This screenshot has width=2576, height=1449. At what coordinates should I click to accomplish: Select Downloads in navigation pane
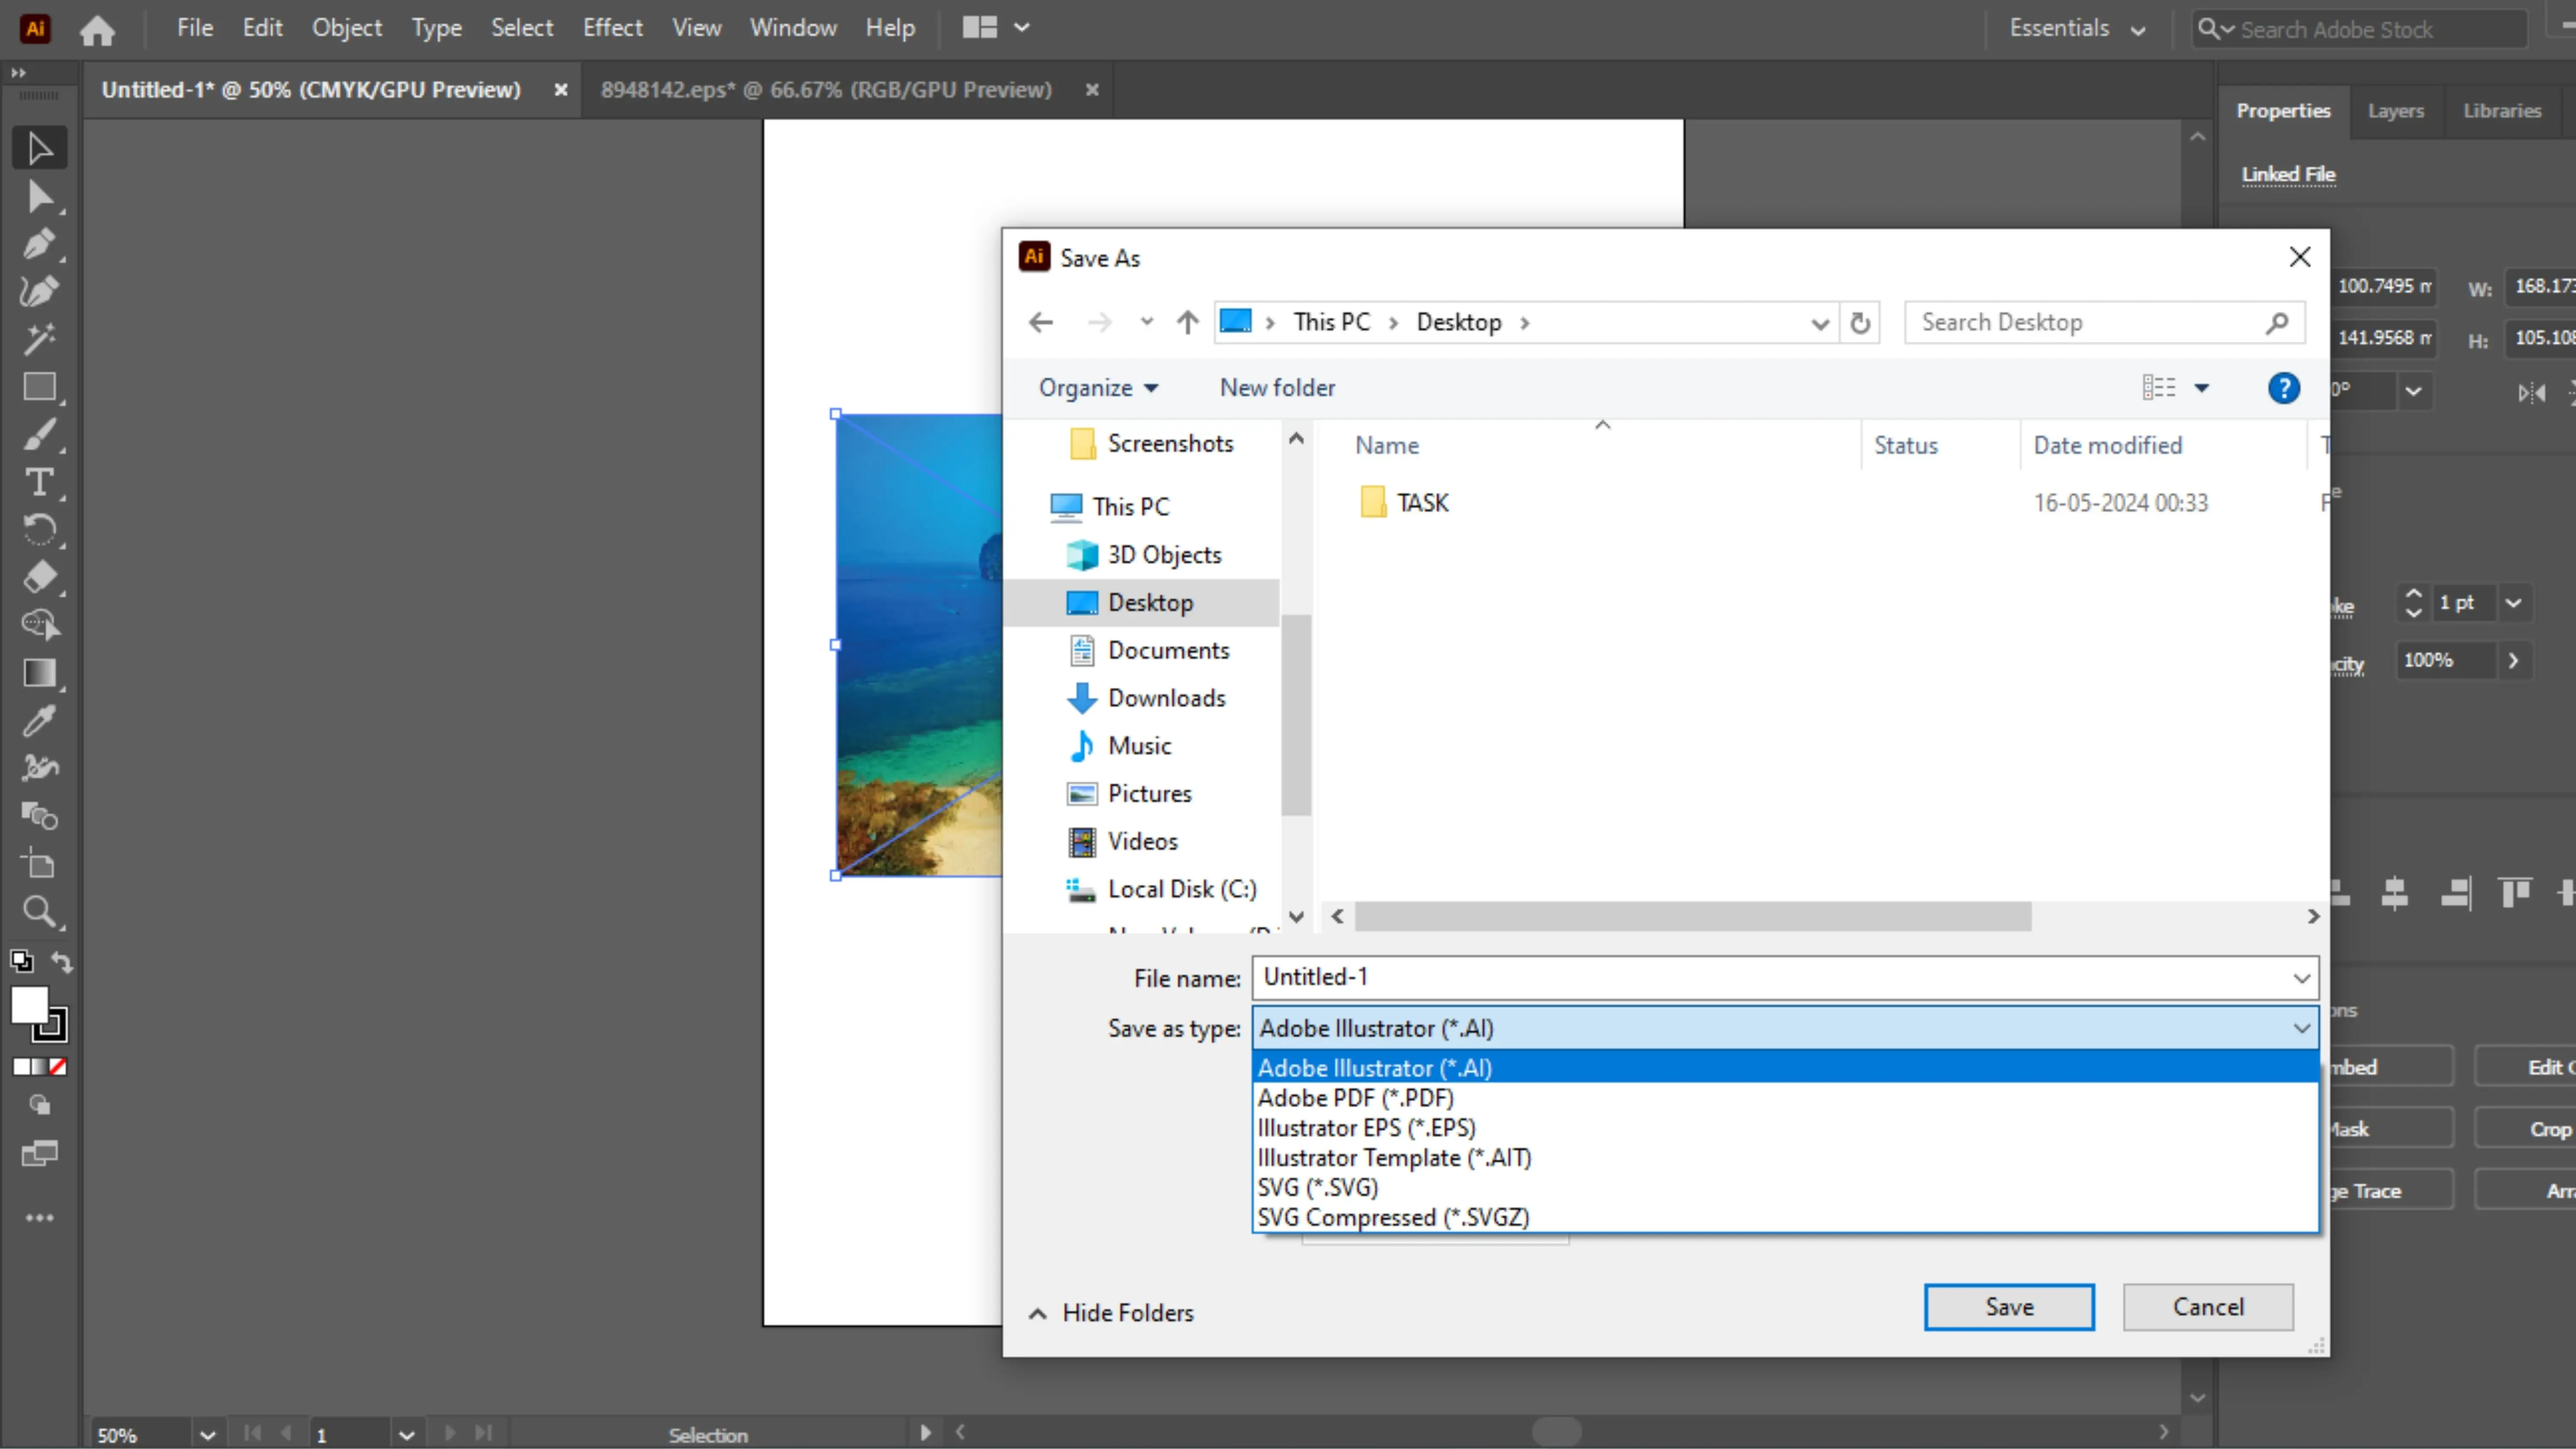click(1166, 698)
